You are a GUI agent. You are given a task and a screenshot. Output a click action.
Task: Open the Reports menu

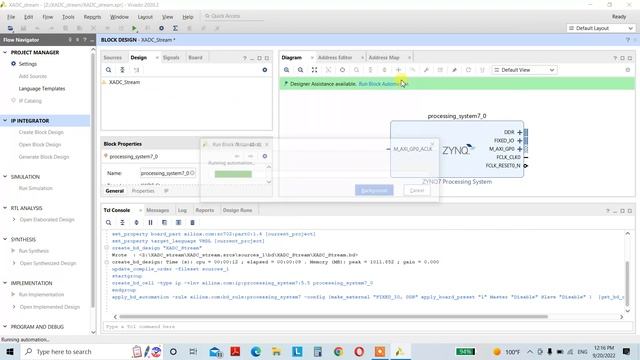[x=92, y=17]
